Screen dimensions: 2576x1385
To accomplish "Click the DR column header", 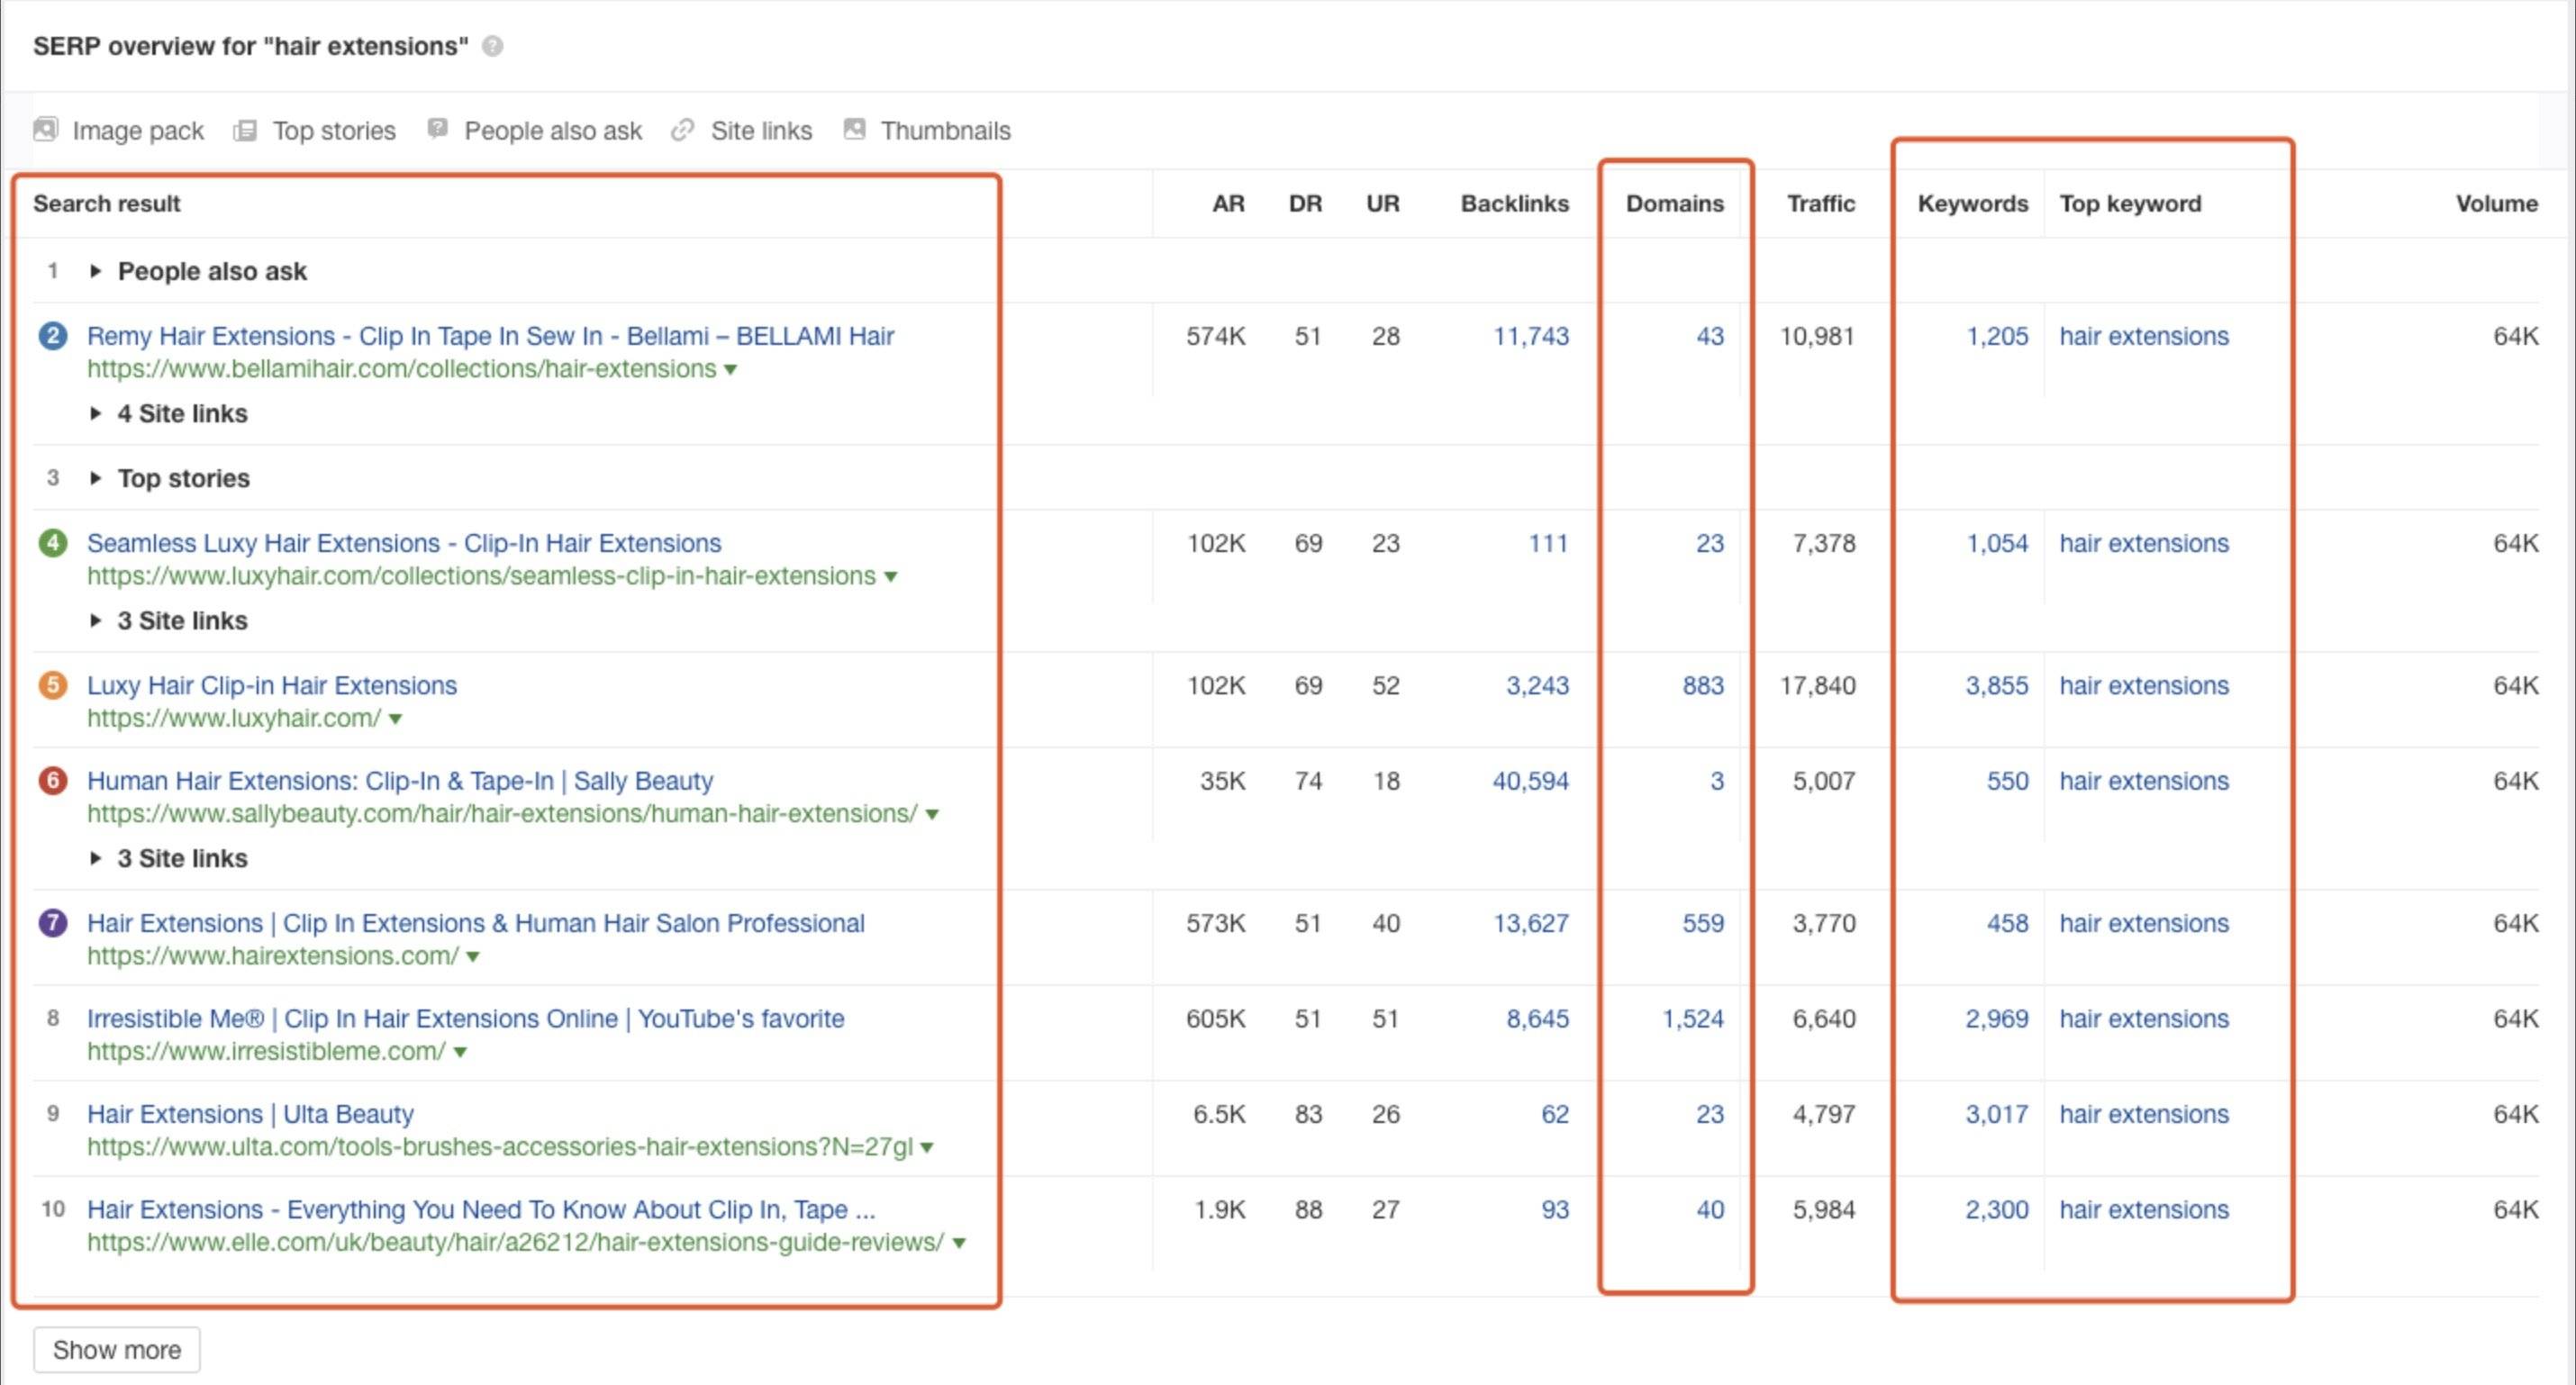I will [x=1305, y=204].
